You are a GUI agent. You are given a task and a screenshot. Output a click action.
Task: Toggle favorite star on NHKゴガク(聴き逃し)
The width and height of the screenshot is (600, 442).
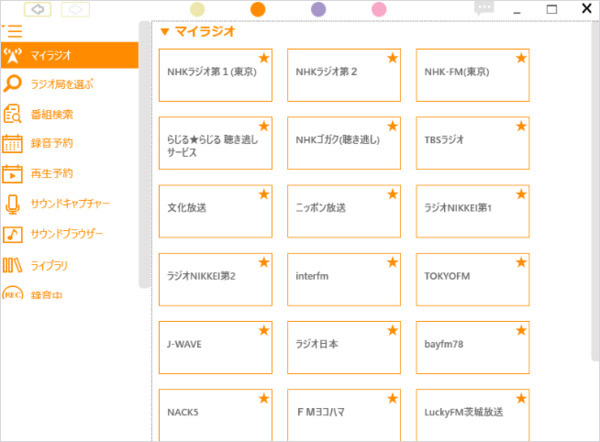(393, 126)
